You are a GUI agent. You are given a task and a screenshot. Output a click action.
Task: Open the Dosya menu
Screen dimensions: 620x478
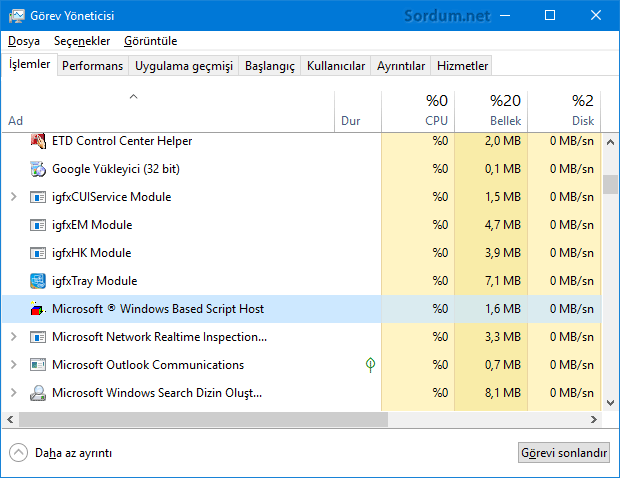(x=24, y=41)
